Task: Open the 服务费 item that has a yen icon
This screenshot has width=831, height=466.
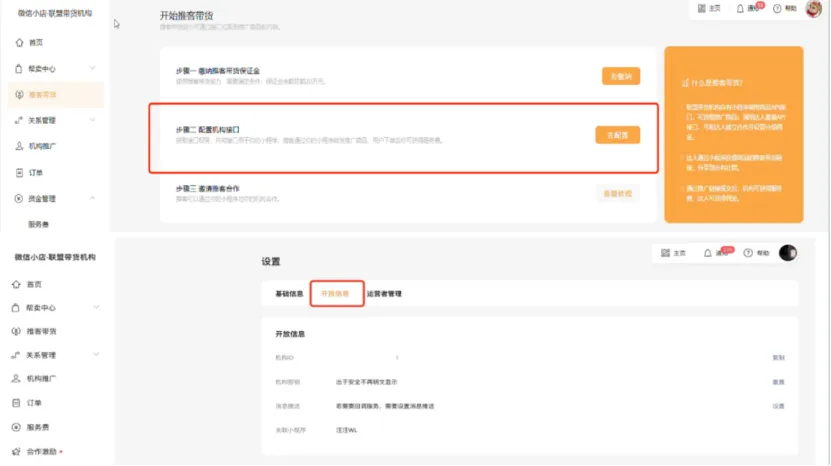Action: 38,427
